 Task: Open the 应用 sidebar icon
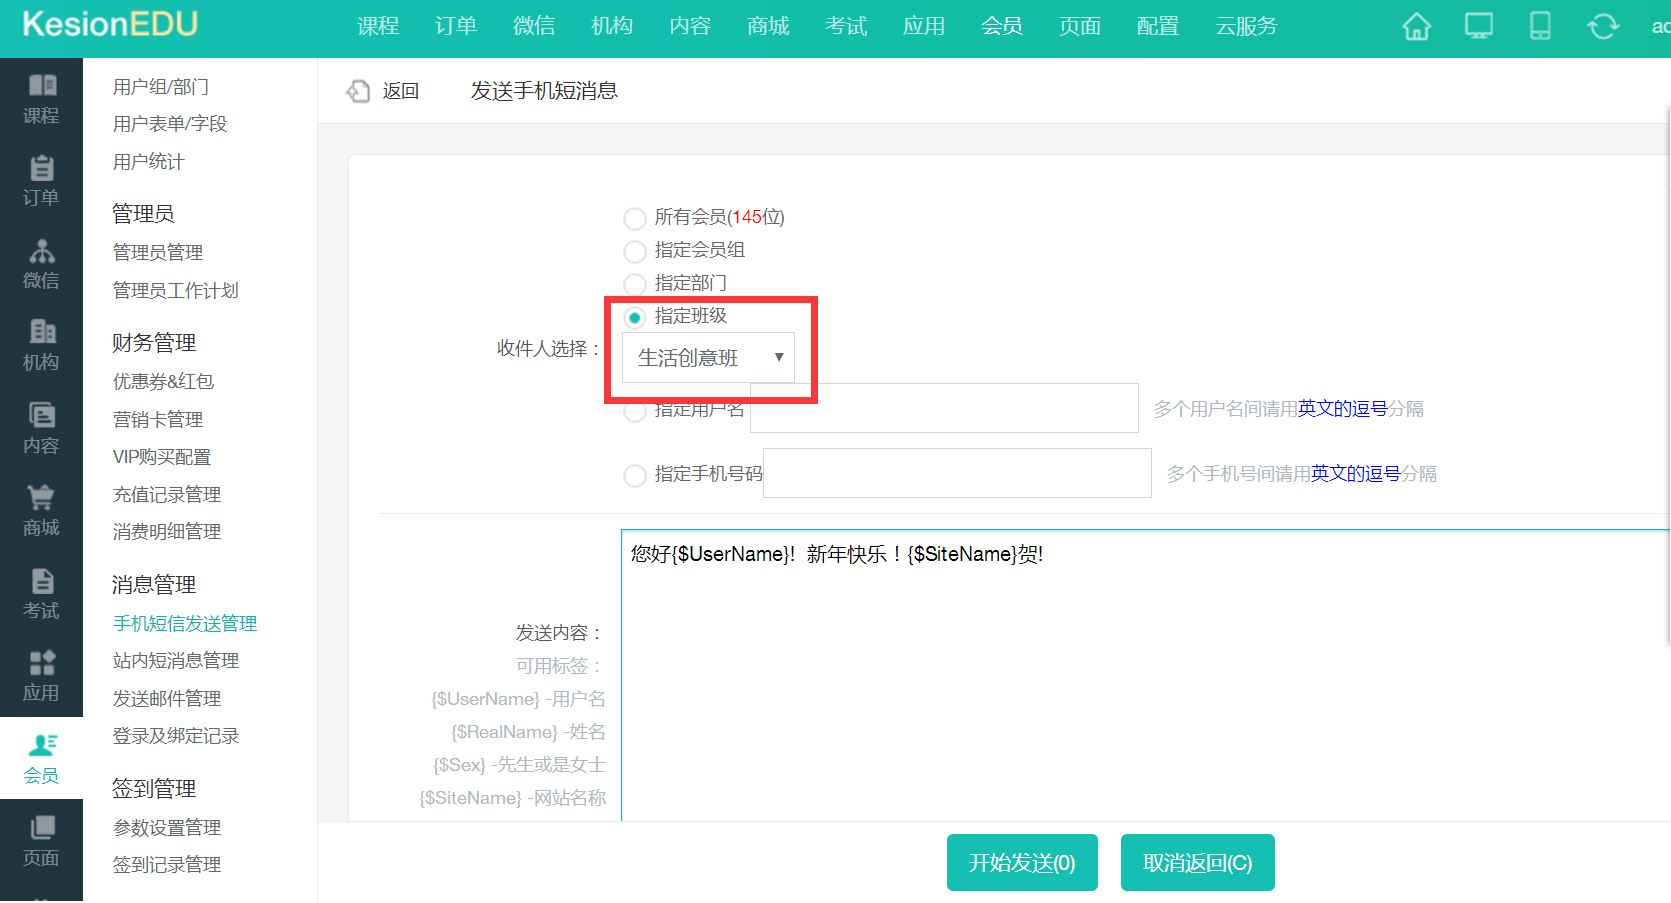click(x=41, y=675)
